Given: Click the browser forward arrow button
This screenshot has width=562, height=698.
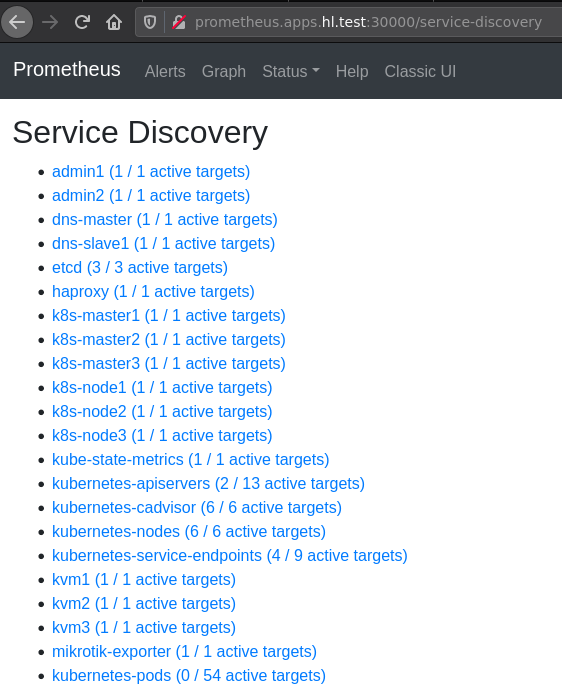Looking at the screenshot, I should pos(50,22).
